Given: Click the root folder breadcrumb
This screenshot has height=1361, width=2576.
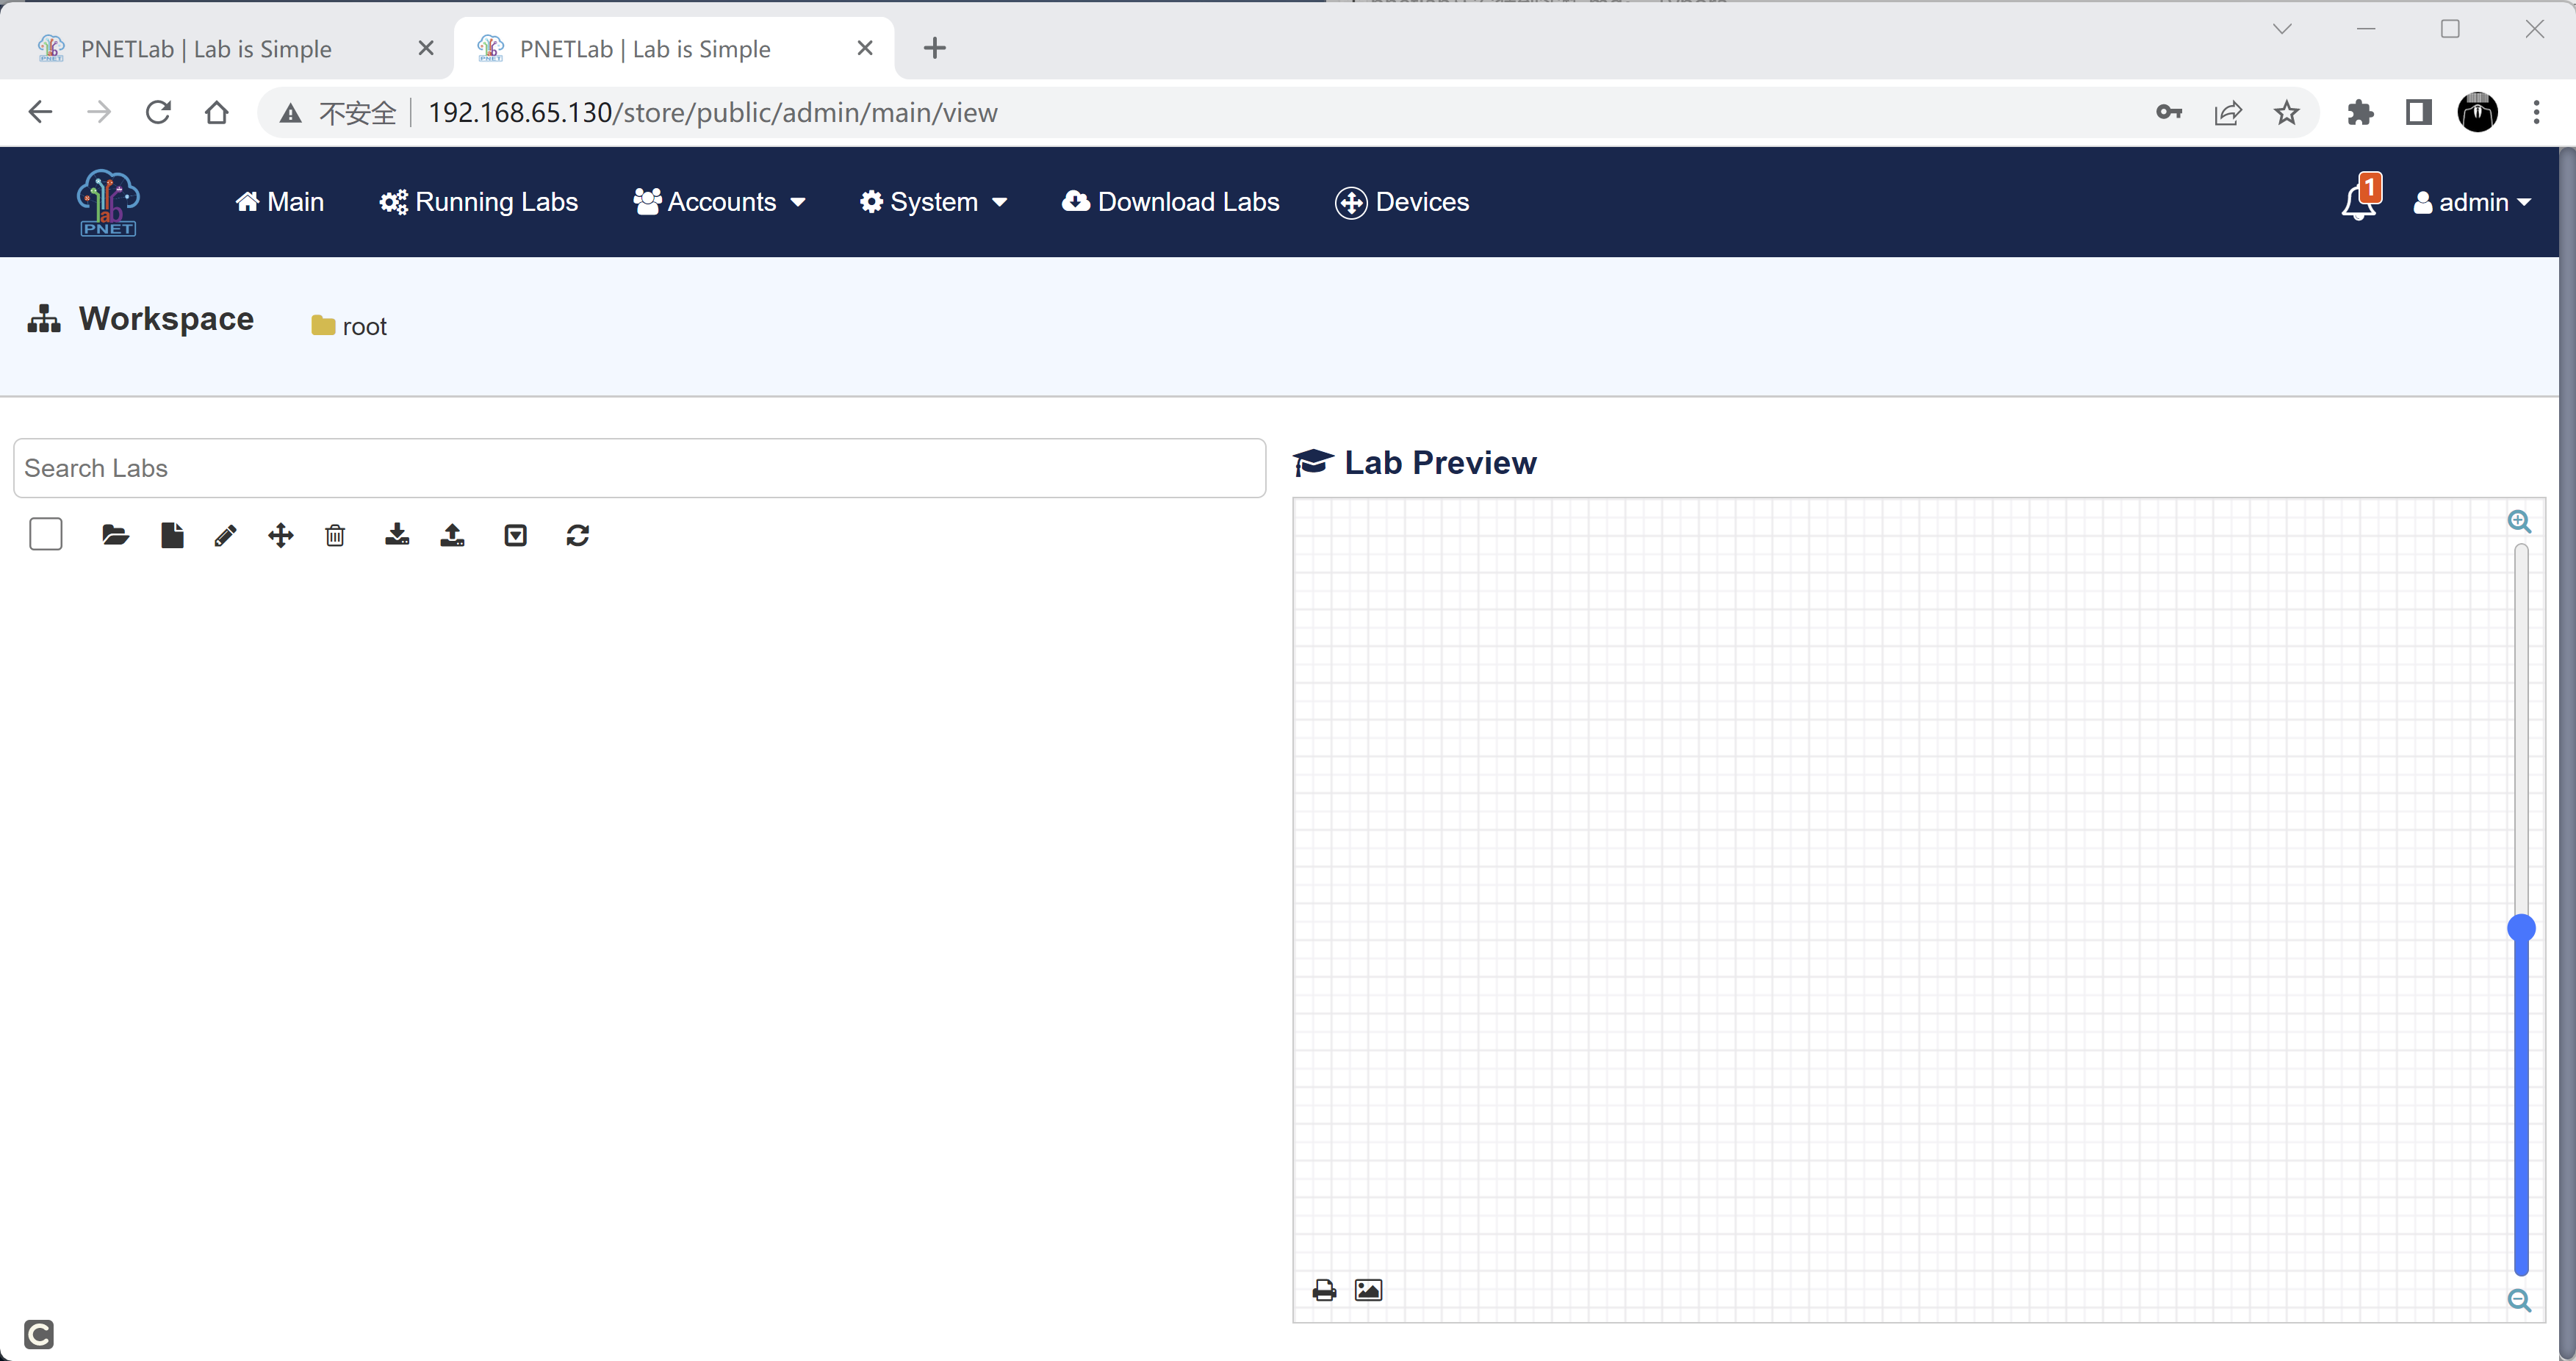Looking at the screenshot, I should pos(349,326).
